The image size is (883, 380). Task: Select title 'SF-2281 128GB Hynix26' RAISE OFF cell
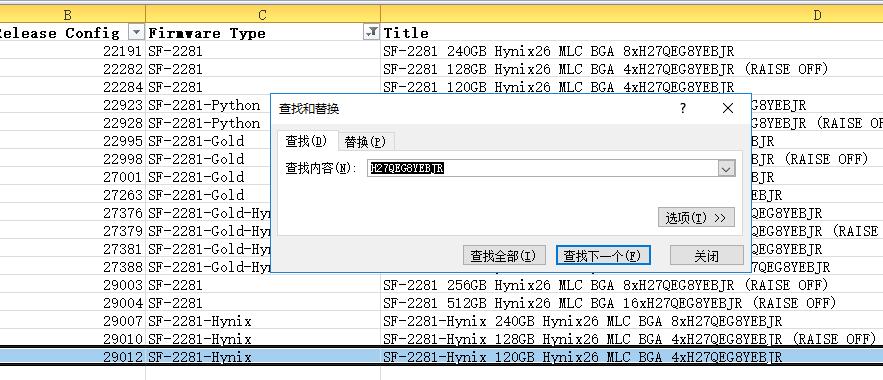click(632, 69)
